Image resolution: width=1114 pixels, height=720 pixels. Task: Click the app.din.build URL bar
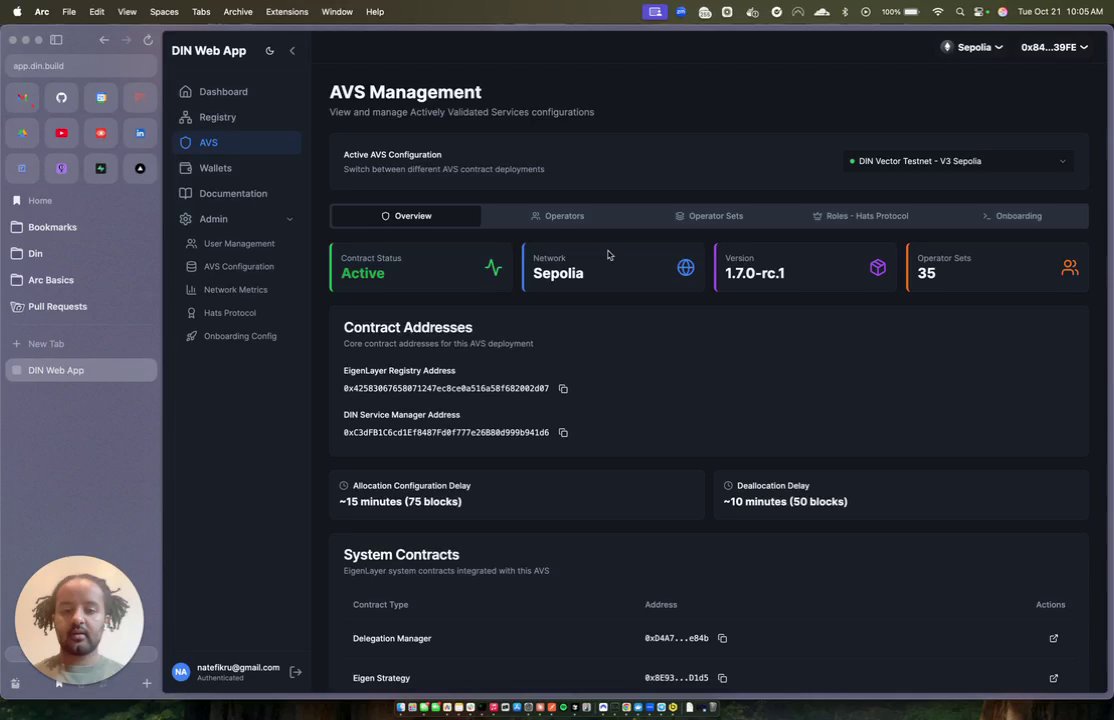pyautogui.click(x=81, y=66)
